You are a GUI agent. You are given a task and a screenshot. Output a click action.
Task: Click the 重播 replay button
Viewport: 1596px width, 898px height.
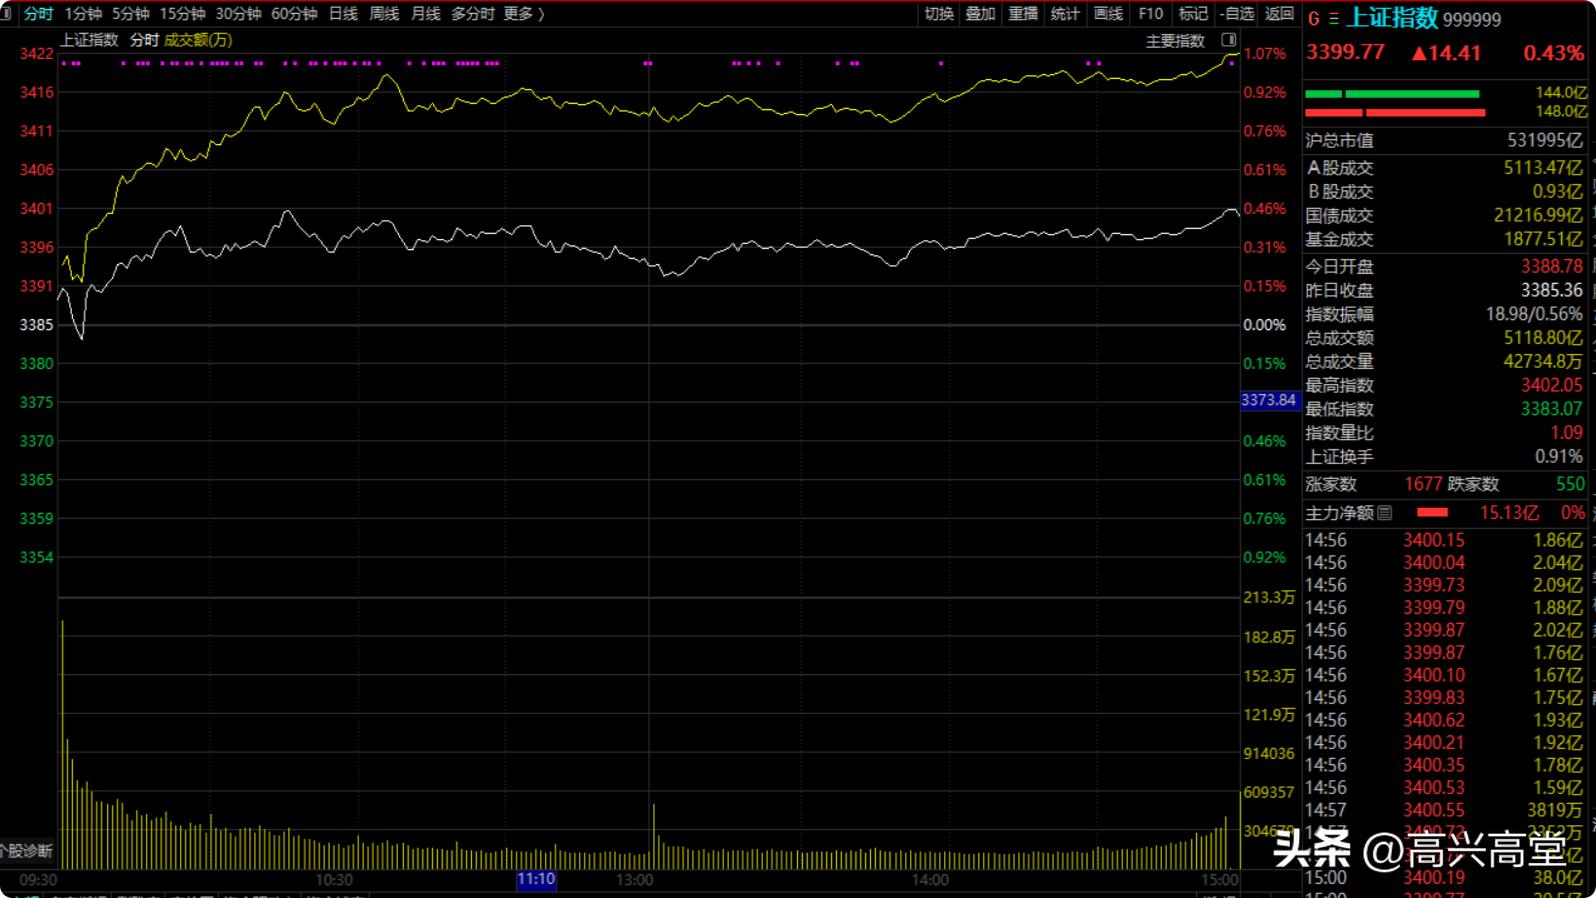click(x=1023, y=14)
